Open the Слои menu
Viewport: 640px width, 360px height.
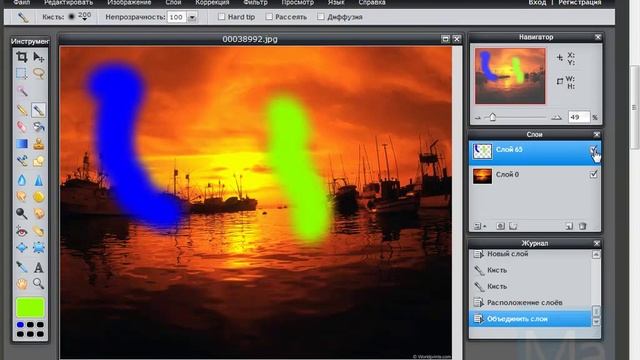(x=173, y=2)
